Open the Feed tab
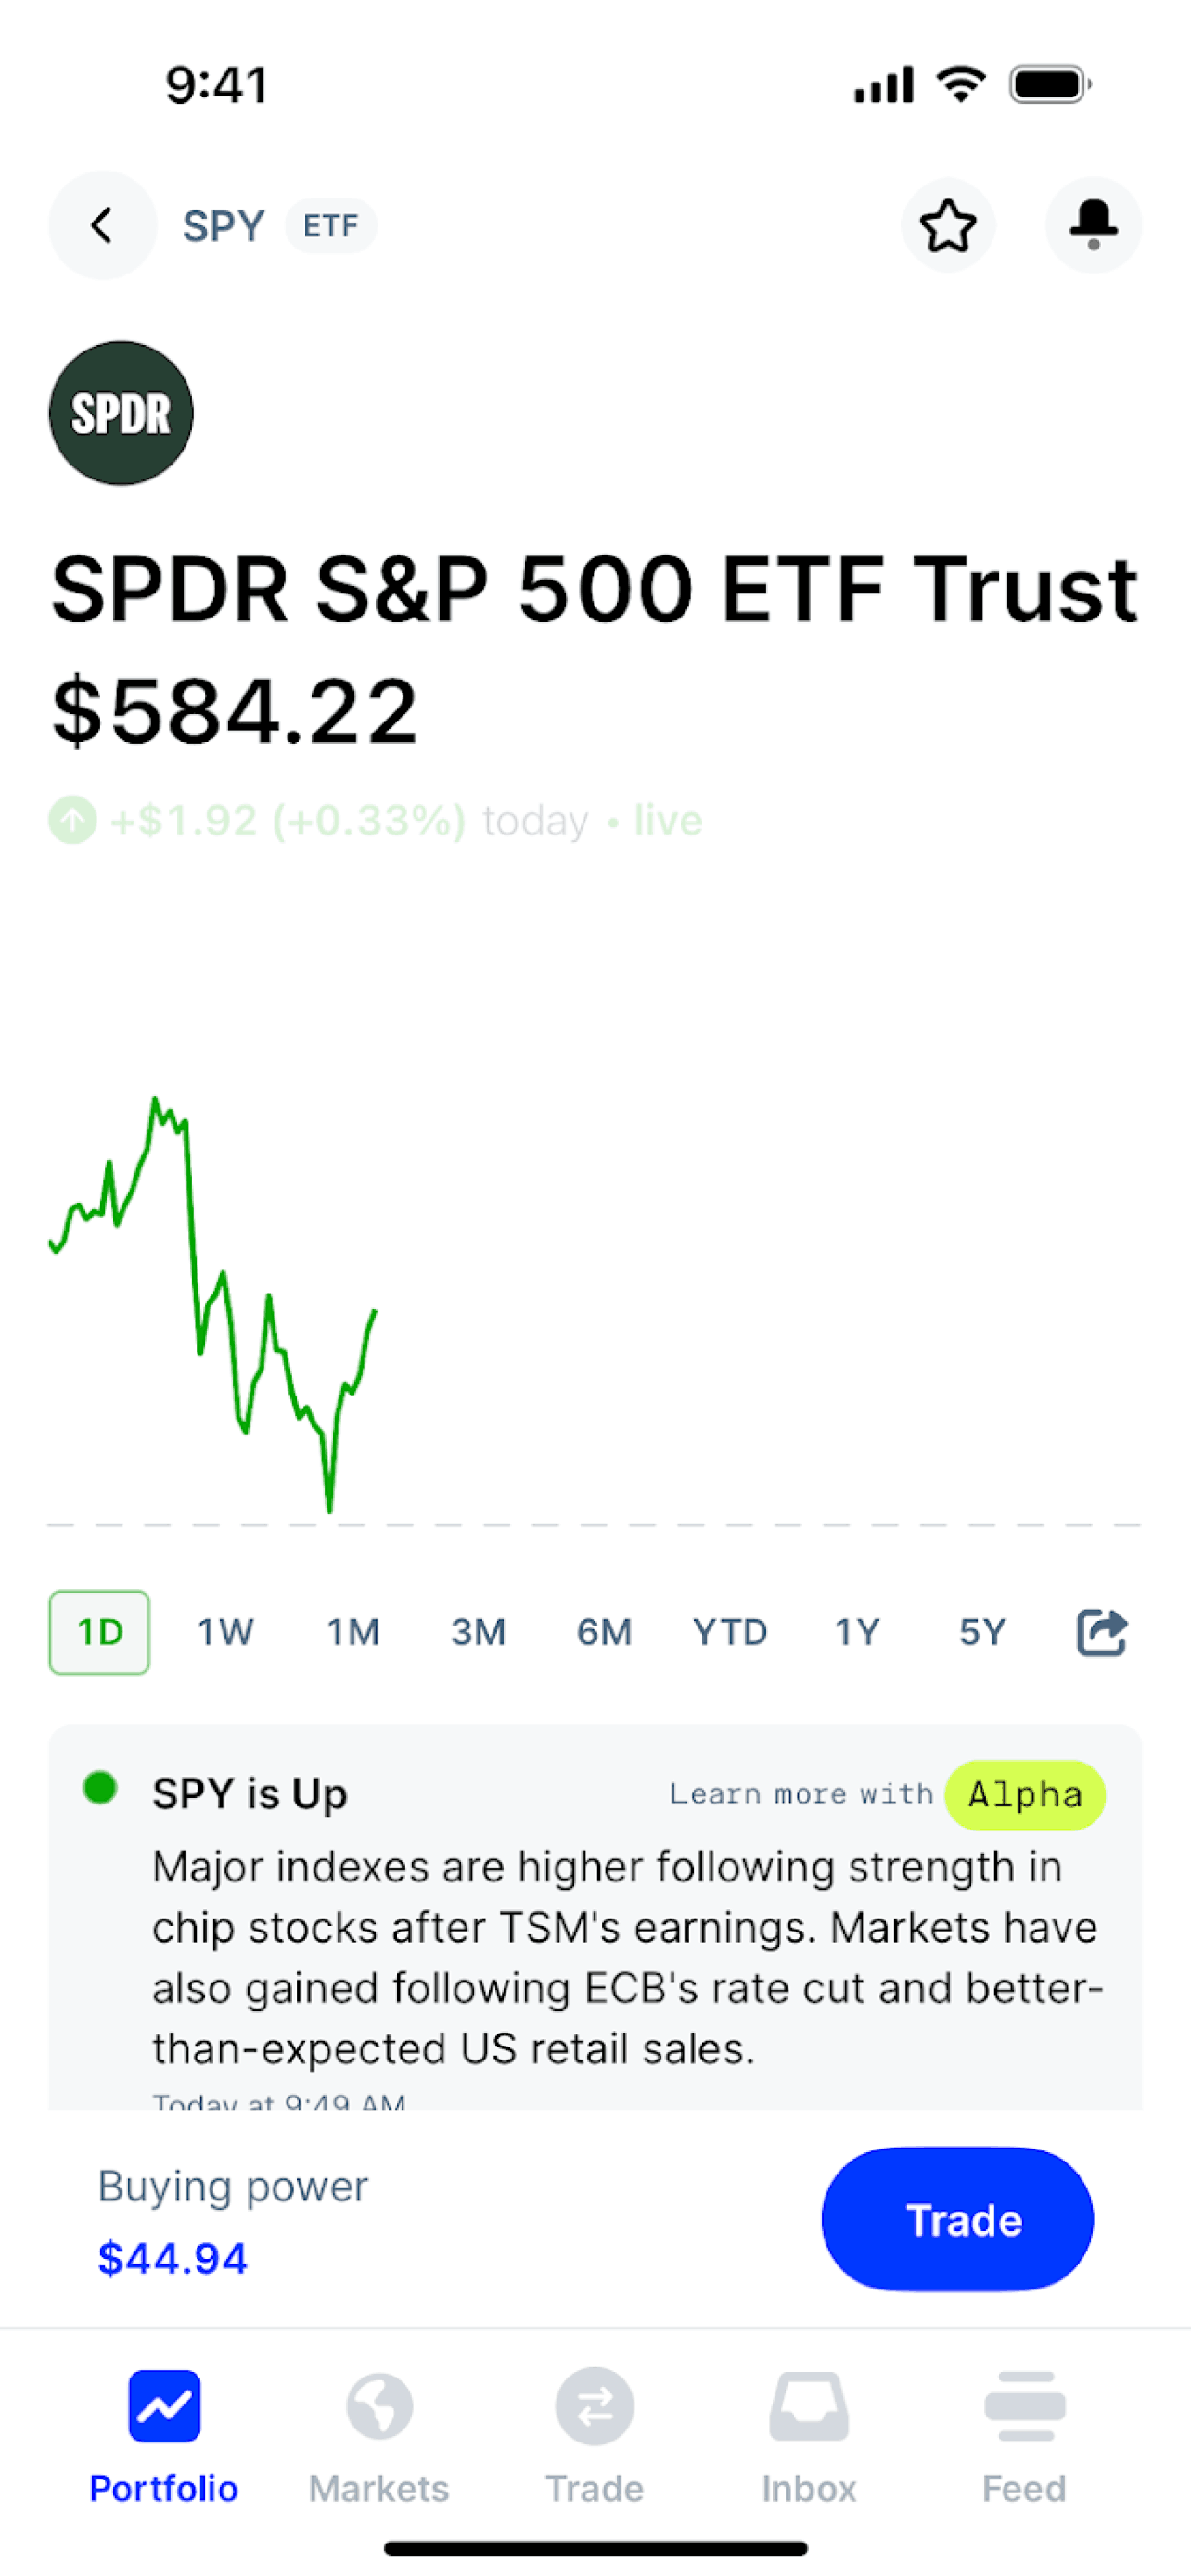This screenshot has height=2576, width=1191. click(1024, 2428)
